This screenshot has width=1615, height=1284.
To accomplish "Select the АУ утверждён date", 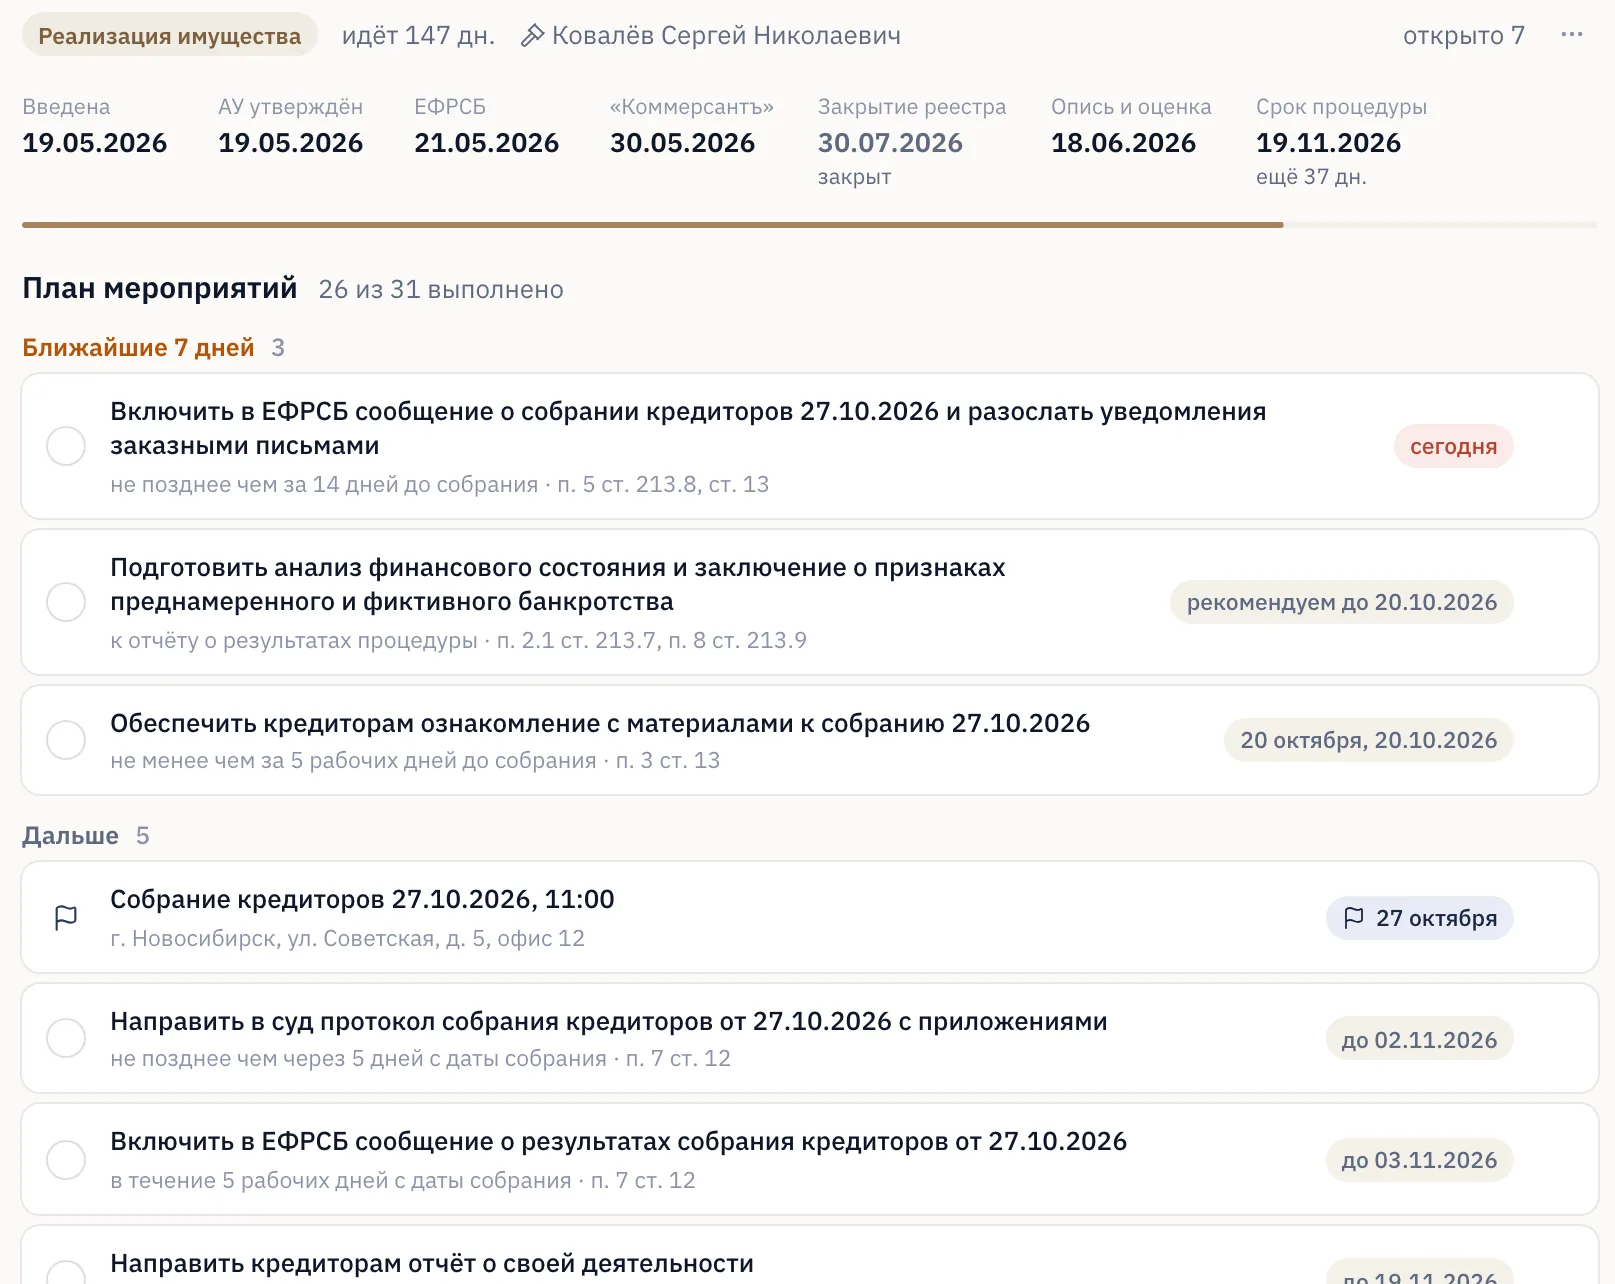I will tap(291, 143).
